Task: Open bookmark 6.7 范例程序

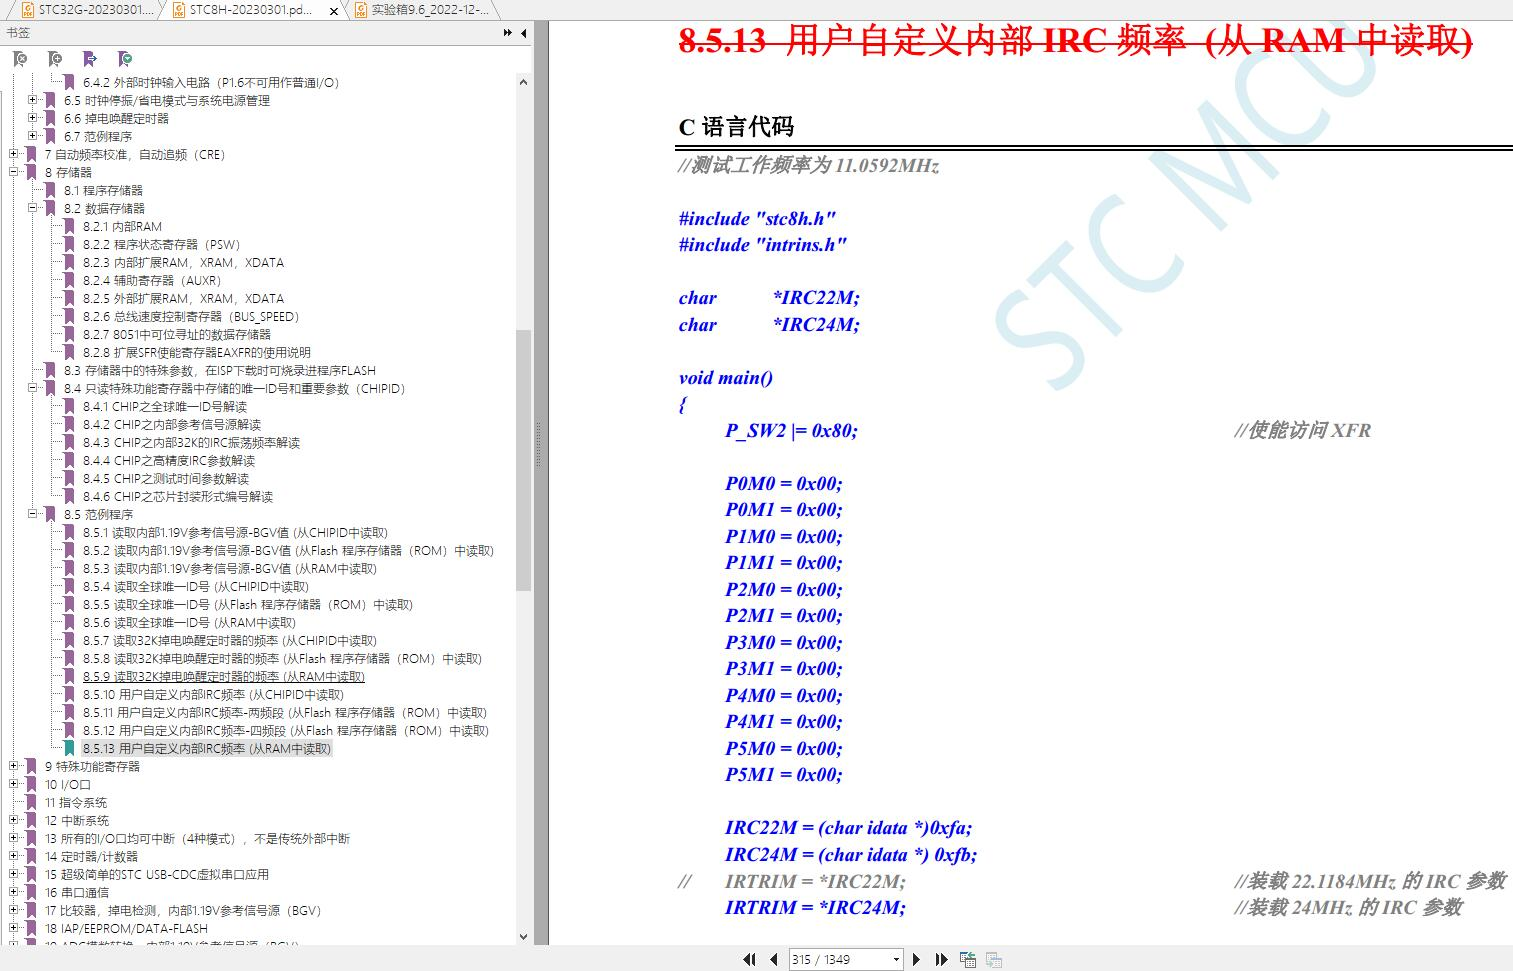Action: tap(97, 137)
